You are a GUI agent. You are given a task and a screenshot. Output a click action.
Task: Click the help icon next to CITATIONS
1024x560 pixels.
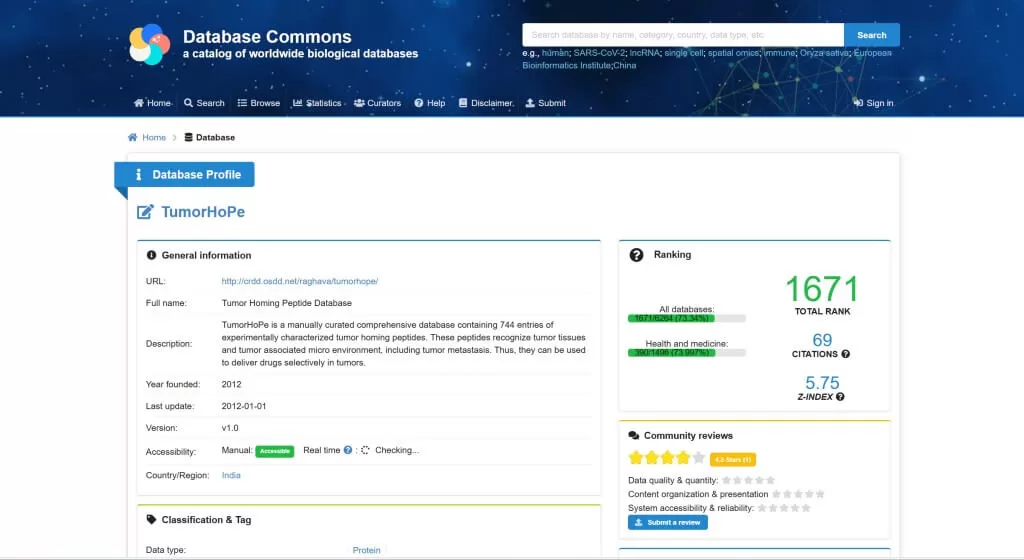(x=846, y=354)
